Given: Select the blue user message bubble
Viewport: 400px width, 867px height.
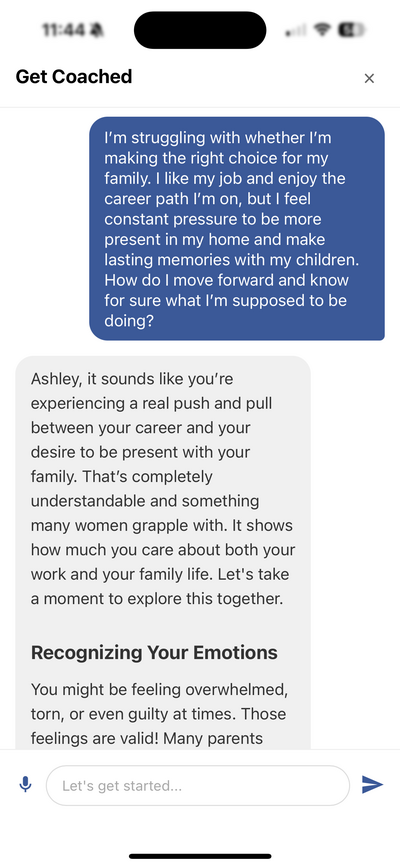Looking at the screenshot, I should pyautogui.click(x=237, y=228).
